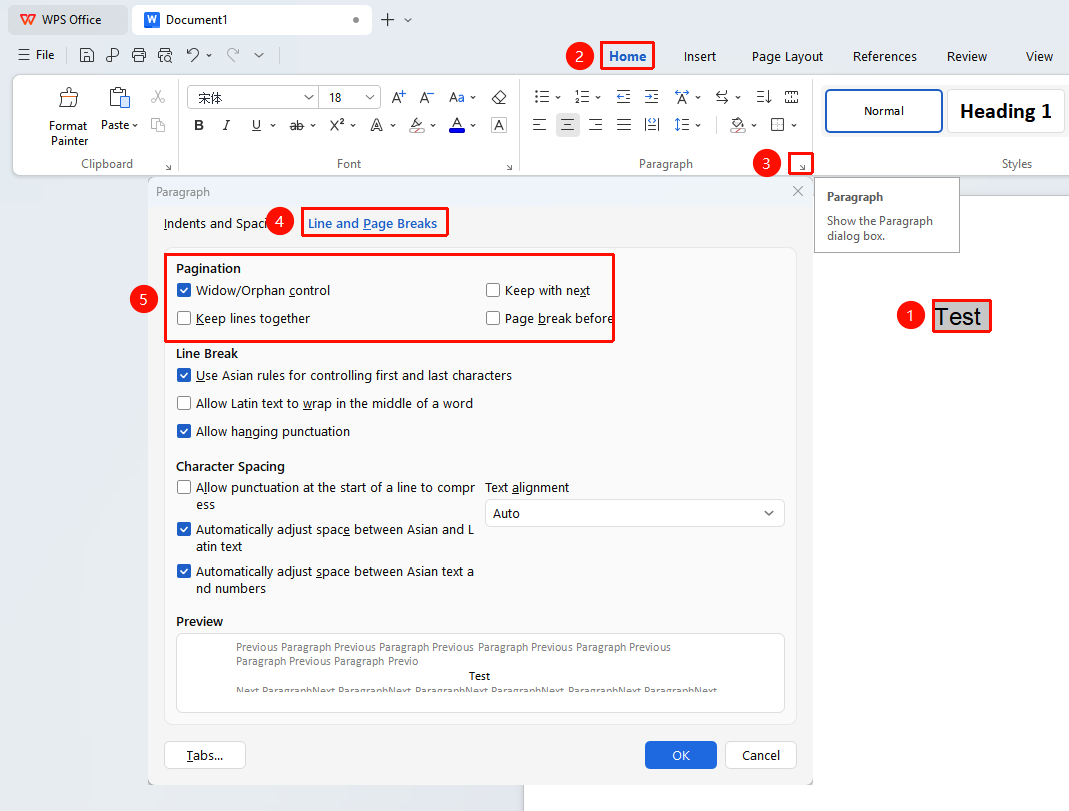Apply the Heading 1 style

point(1006,111)
